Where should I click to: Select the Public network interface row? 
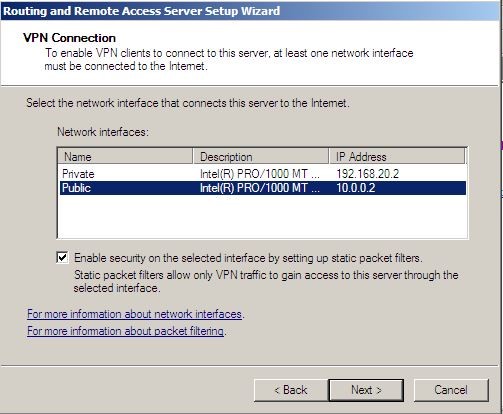tap(262, 188)
